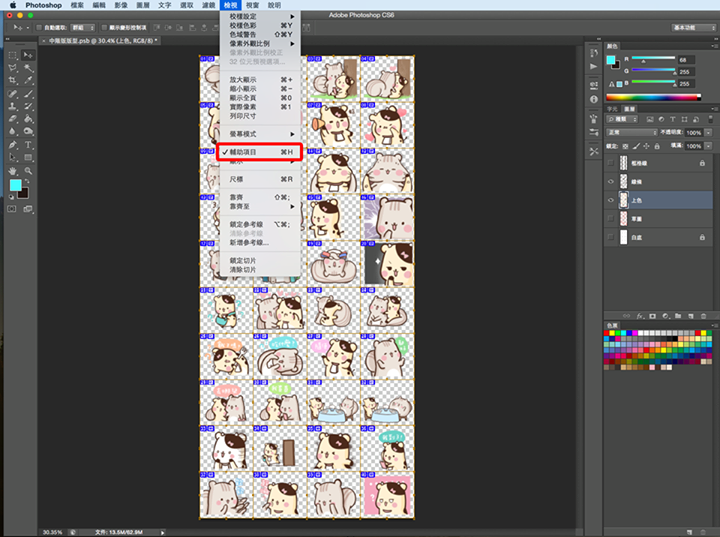The image size is (720, 537).
Task: Select the Healing Brush tool
Action: [x=12, y=94]
